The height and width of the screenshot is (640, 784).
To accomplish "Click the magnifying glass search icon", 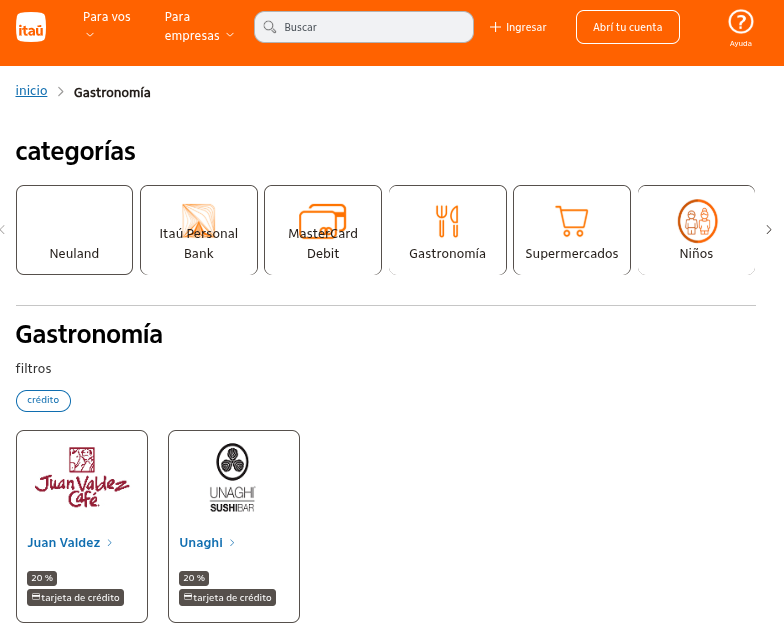I will click(x=269, y=27).
